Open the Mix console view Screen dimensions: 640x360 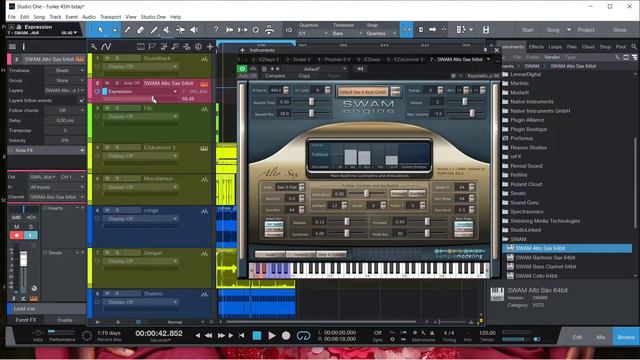pyautogui.click(x=600, y=337)
